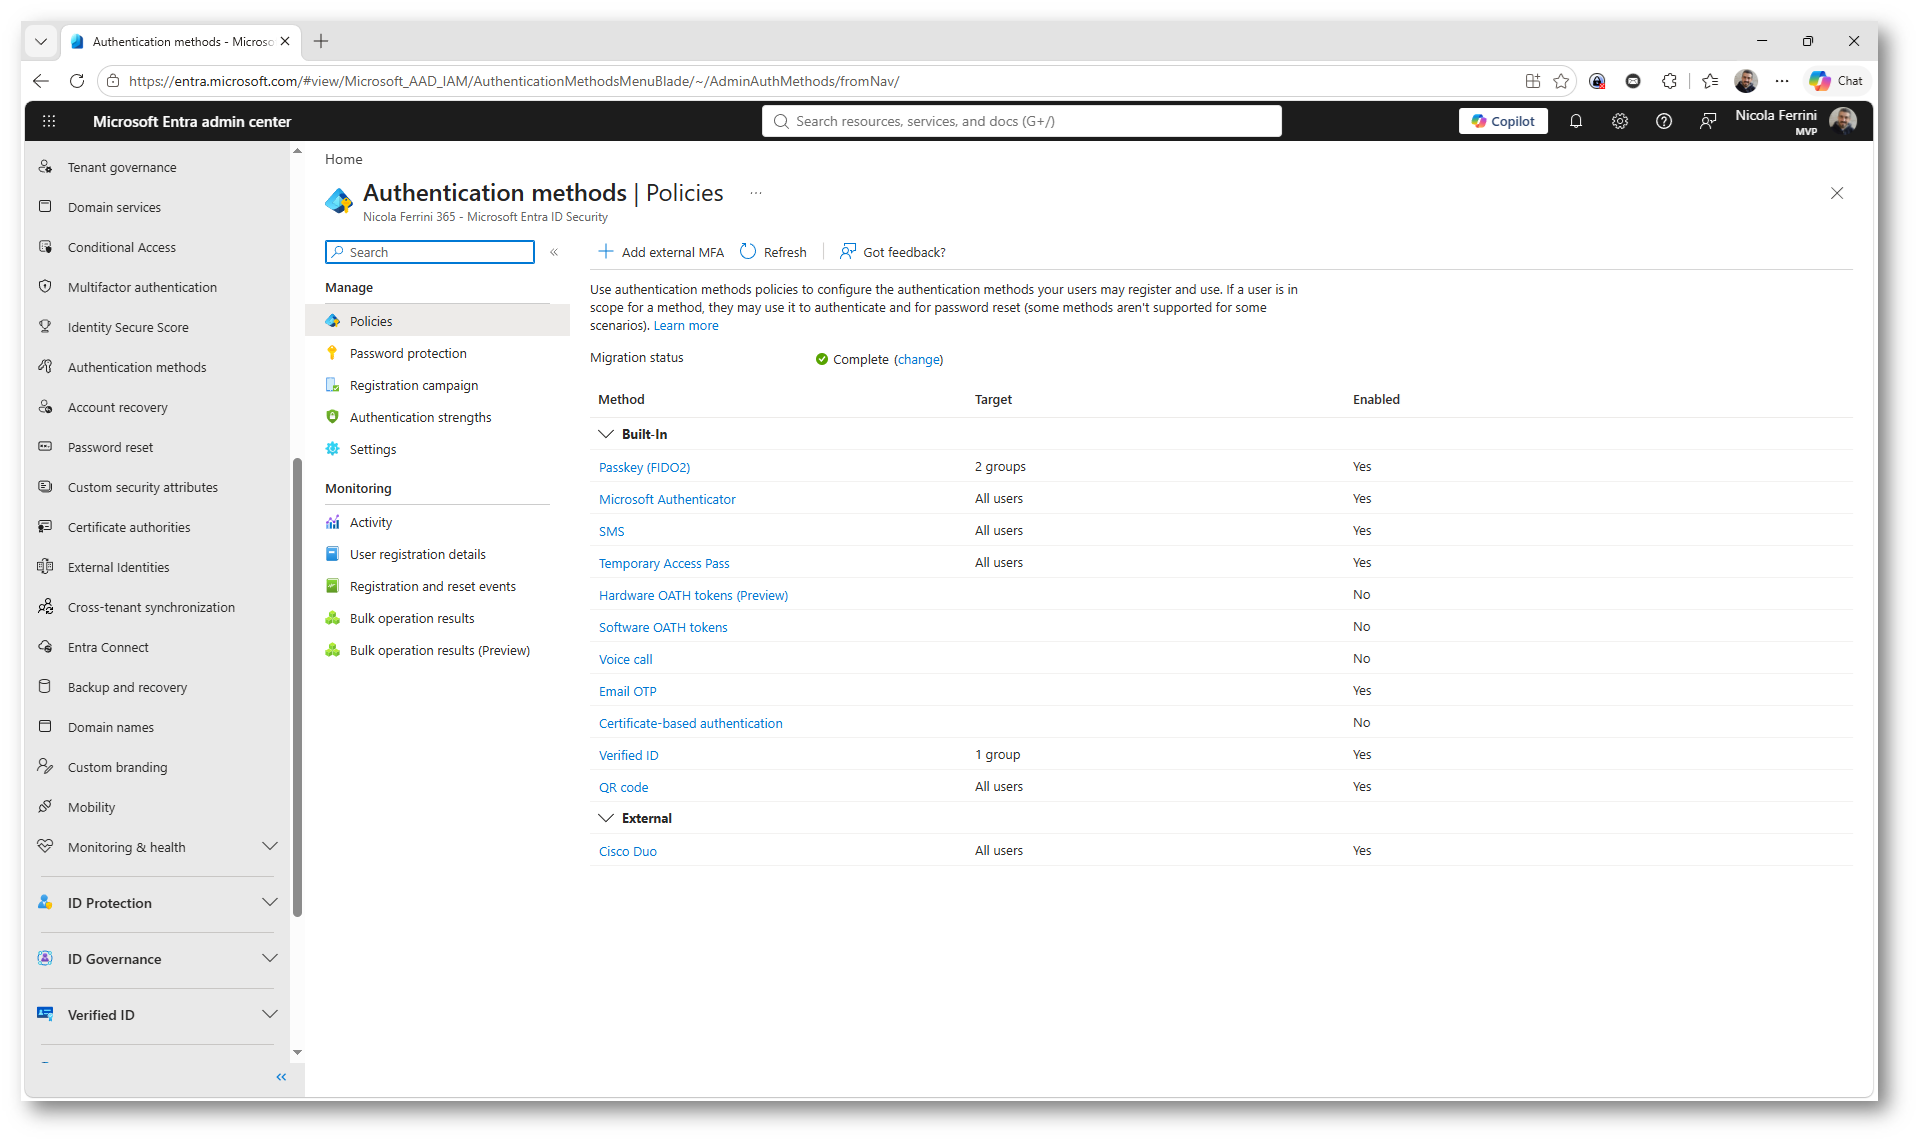The height and width of the screenshot is (1143, 1920).
Task: Sort by the Enabled column header
Action: [x=1376, y=399]
